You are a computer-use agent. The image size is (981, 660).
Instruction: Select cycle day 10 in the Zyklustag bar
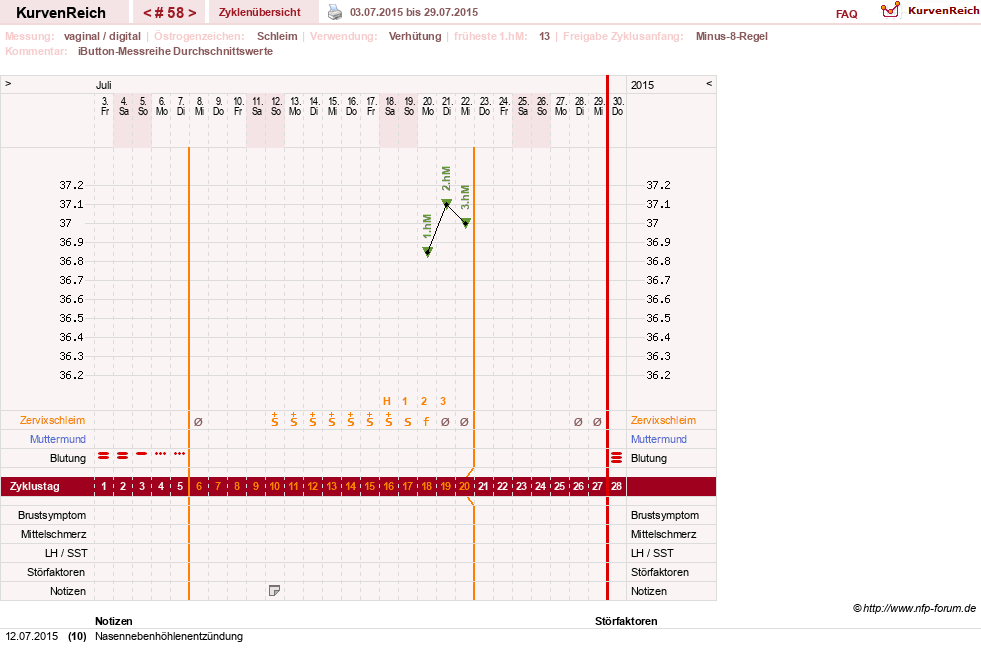tap(275, 486)
